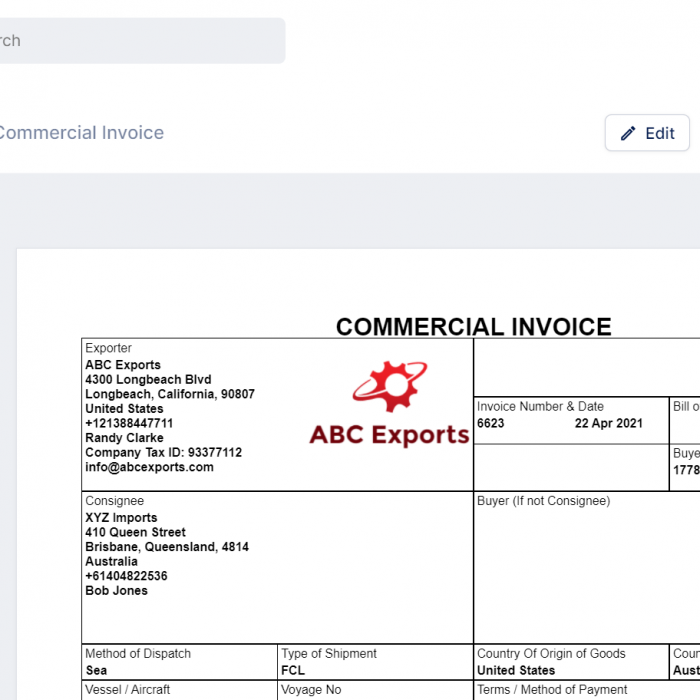
Task: Click consignee address 410 Queen Street
Action: [135, 533]
